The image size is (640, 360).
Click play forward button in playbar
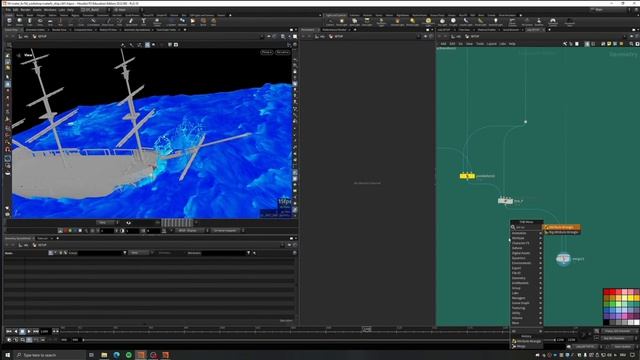[x=29, y=331]
